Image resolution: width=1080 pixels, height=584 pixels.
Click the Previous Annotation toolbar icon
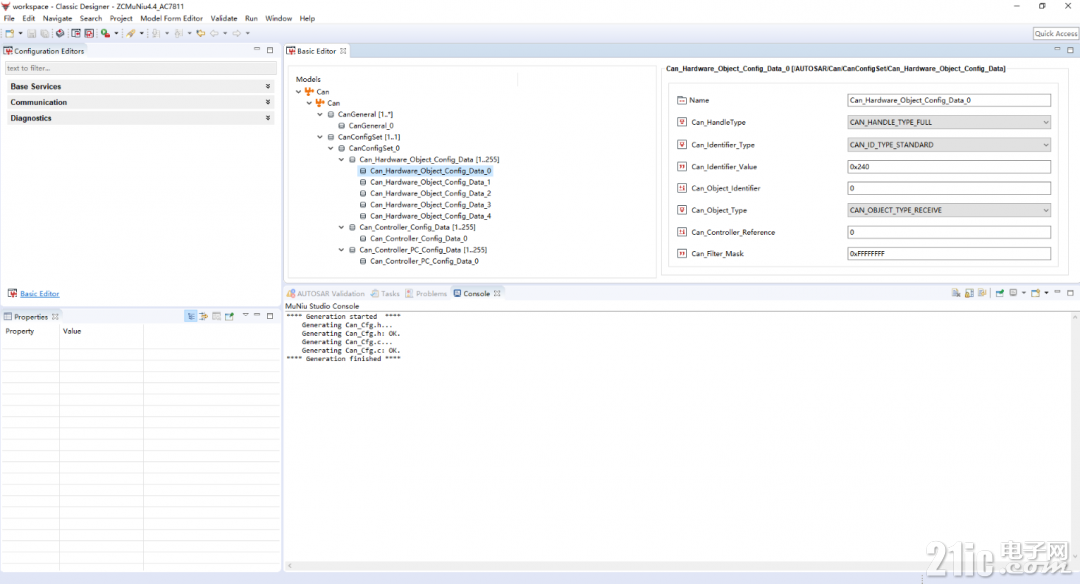[x=178, y=33]
